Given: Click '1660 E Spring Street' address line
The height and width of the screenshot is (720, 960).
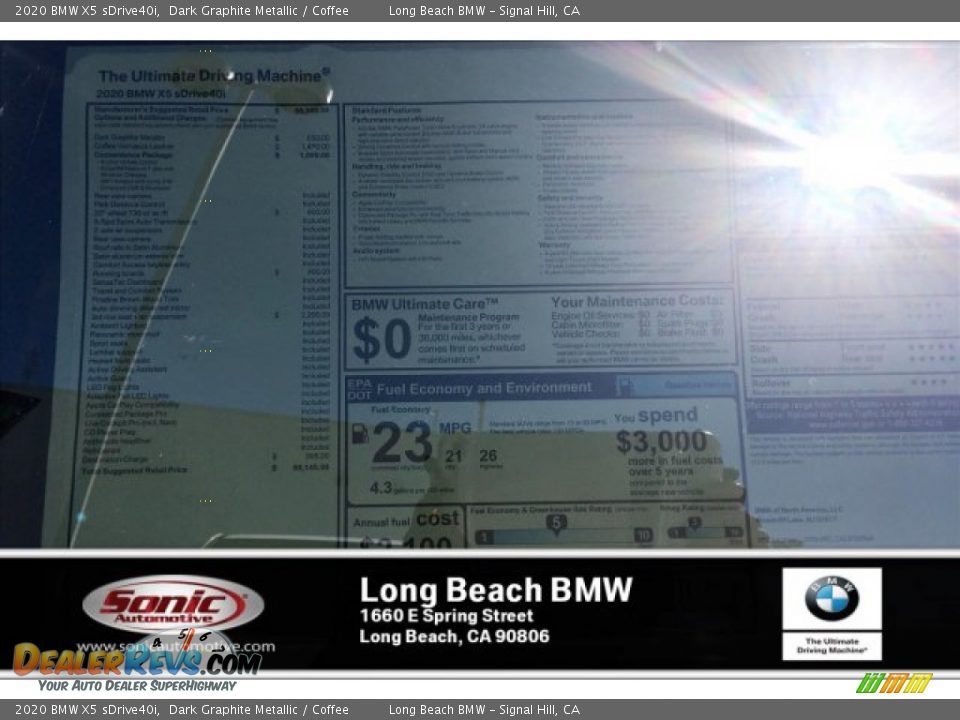Looking at the screenshot, I should tap(446, 615).
